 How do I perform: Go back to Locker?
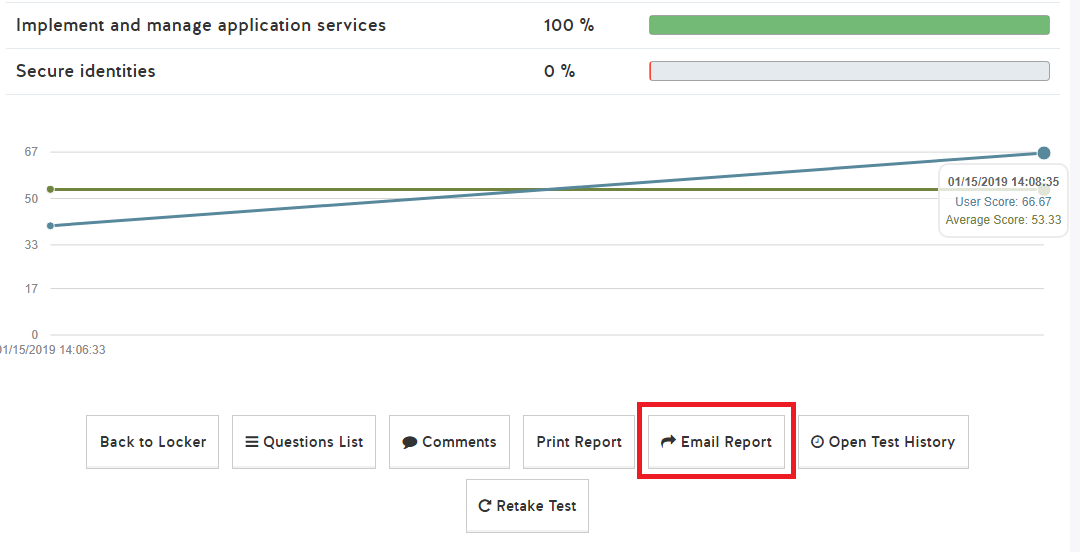click(x=153, y=442)
